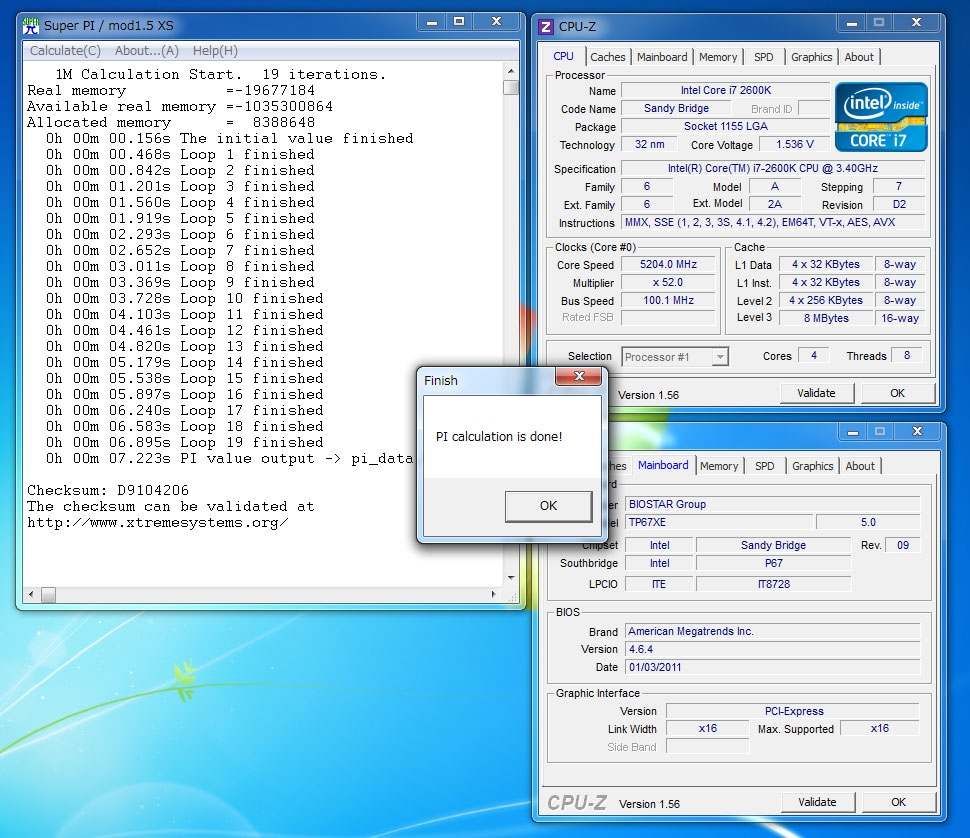Click left arrow of Super PI horizontal scrollbar

pos(31,595)
